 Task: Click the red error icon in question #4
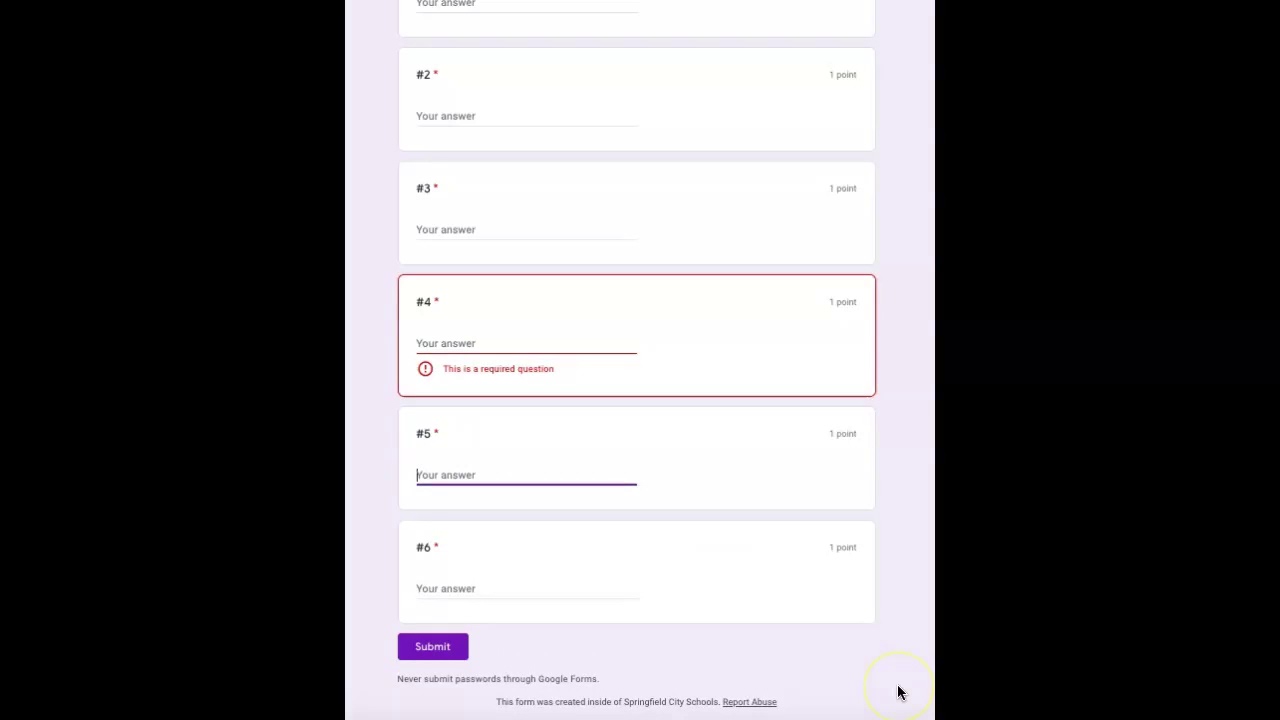[x=425, y=369]
